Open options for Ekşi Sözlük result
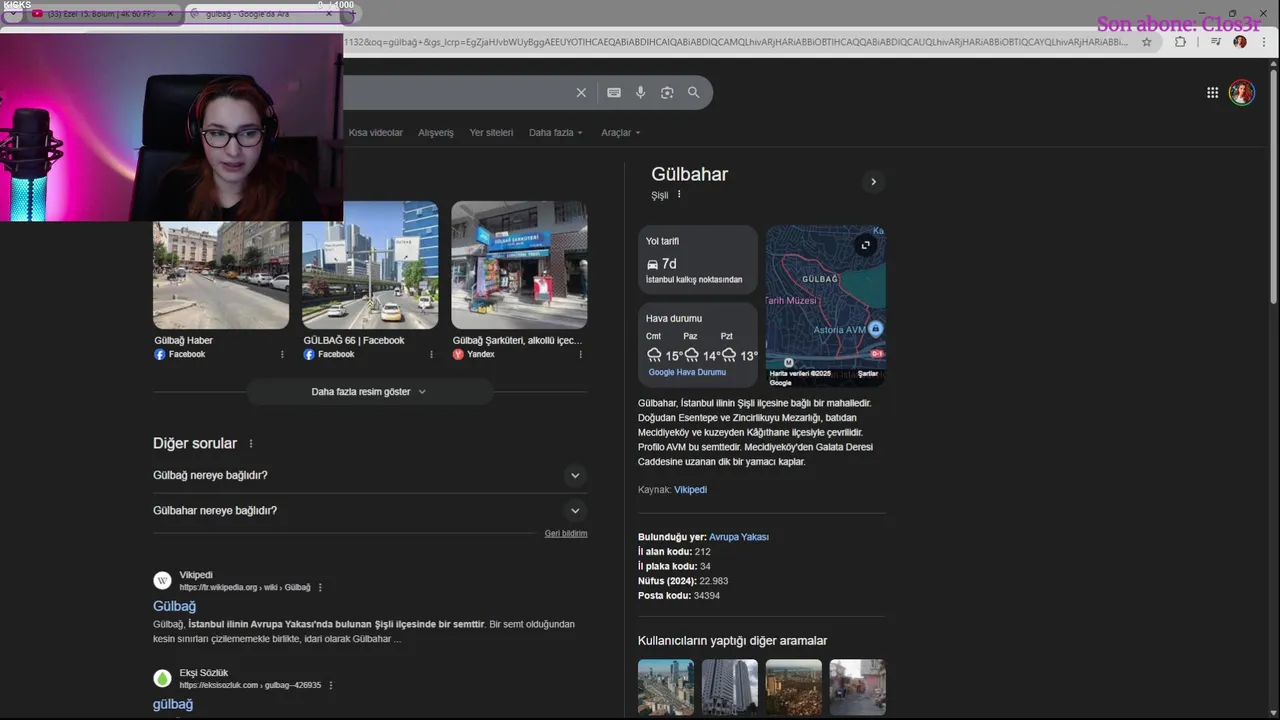This screenshot has width=1280, height=720. tap(331, 685)
